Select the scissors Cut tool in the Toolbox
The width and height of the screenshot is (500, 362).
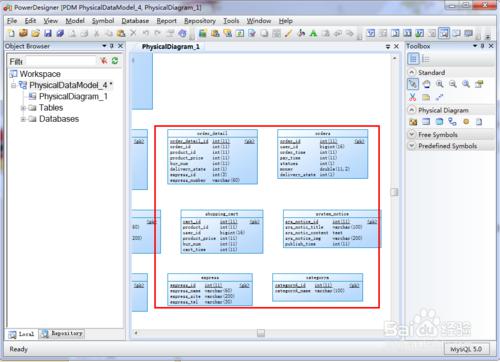click(x=413, y=97)
